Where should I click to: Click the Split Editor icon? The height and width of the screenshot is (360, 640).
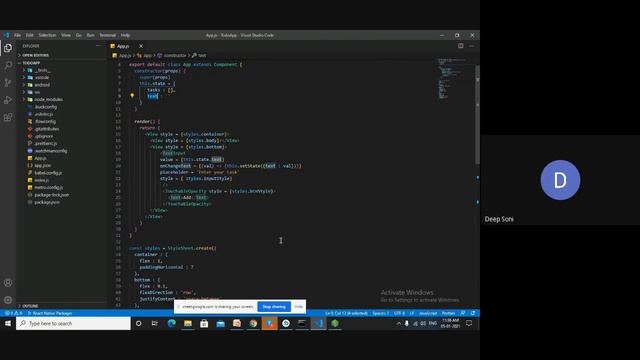[460, 46]
